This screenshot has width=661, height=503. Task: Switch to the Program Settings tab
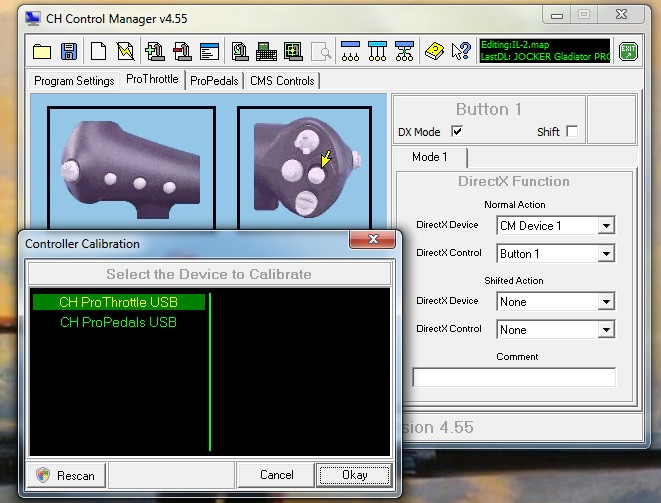click(x=74, y=81)
